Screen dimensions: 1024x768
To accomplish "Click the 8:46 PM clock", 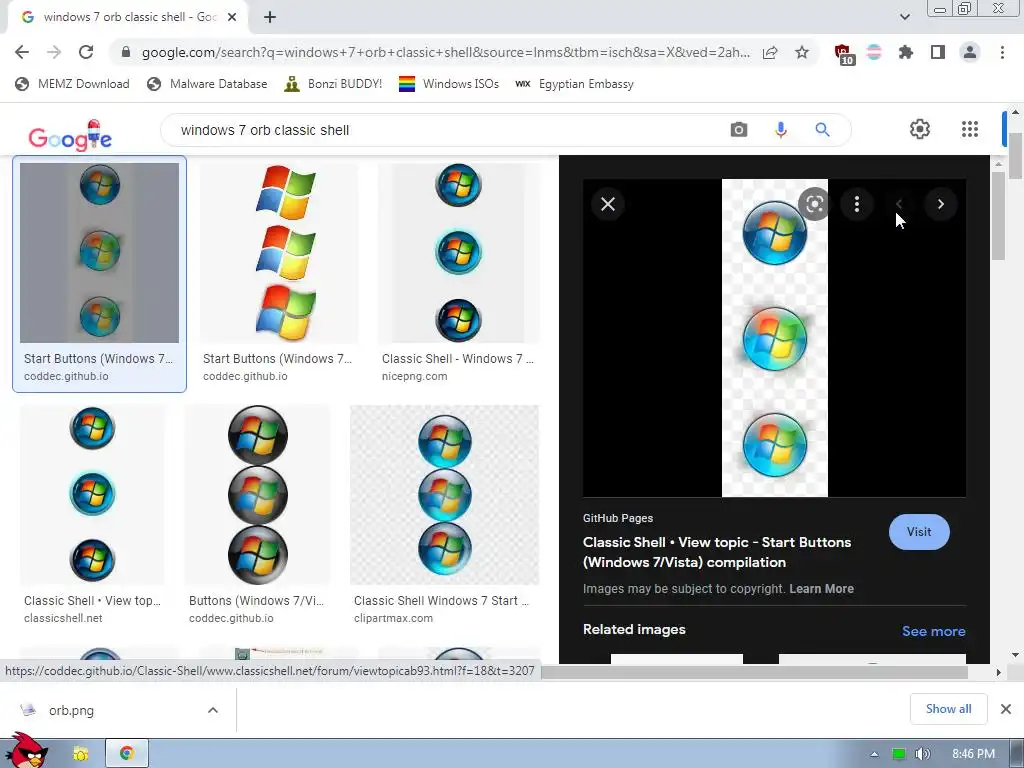I will coord(973,754).
